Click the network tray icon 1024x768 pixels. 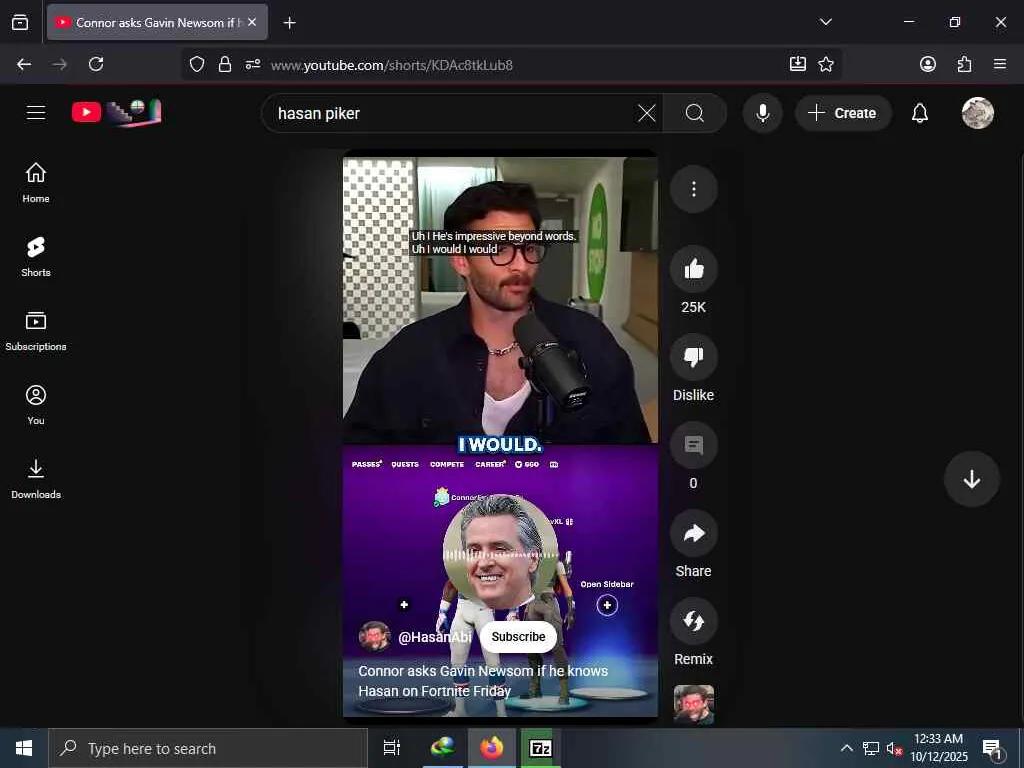pos(871,748)
